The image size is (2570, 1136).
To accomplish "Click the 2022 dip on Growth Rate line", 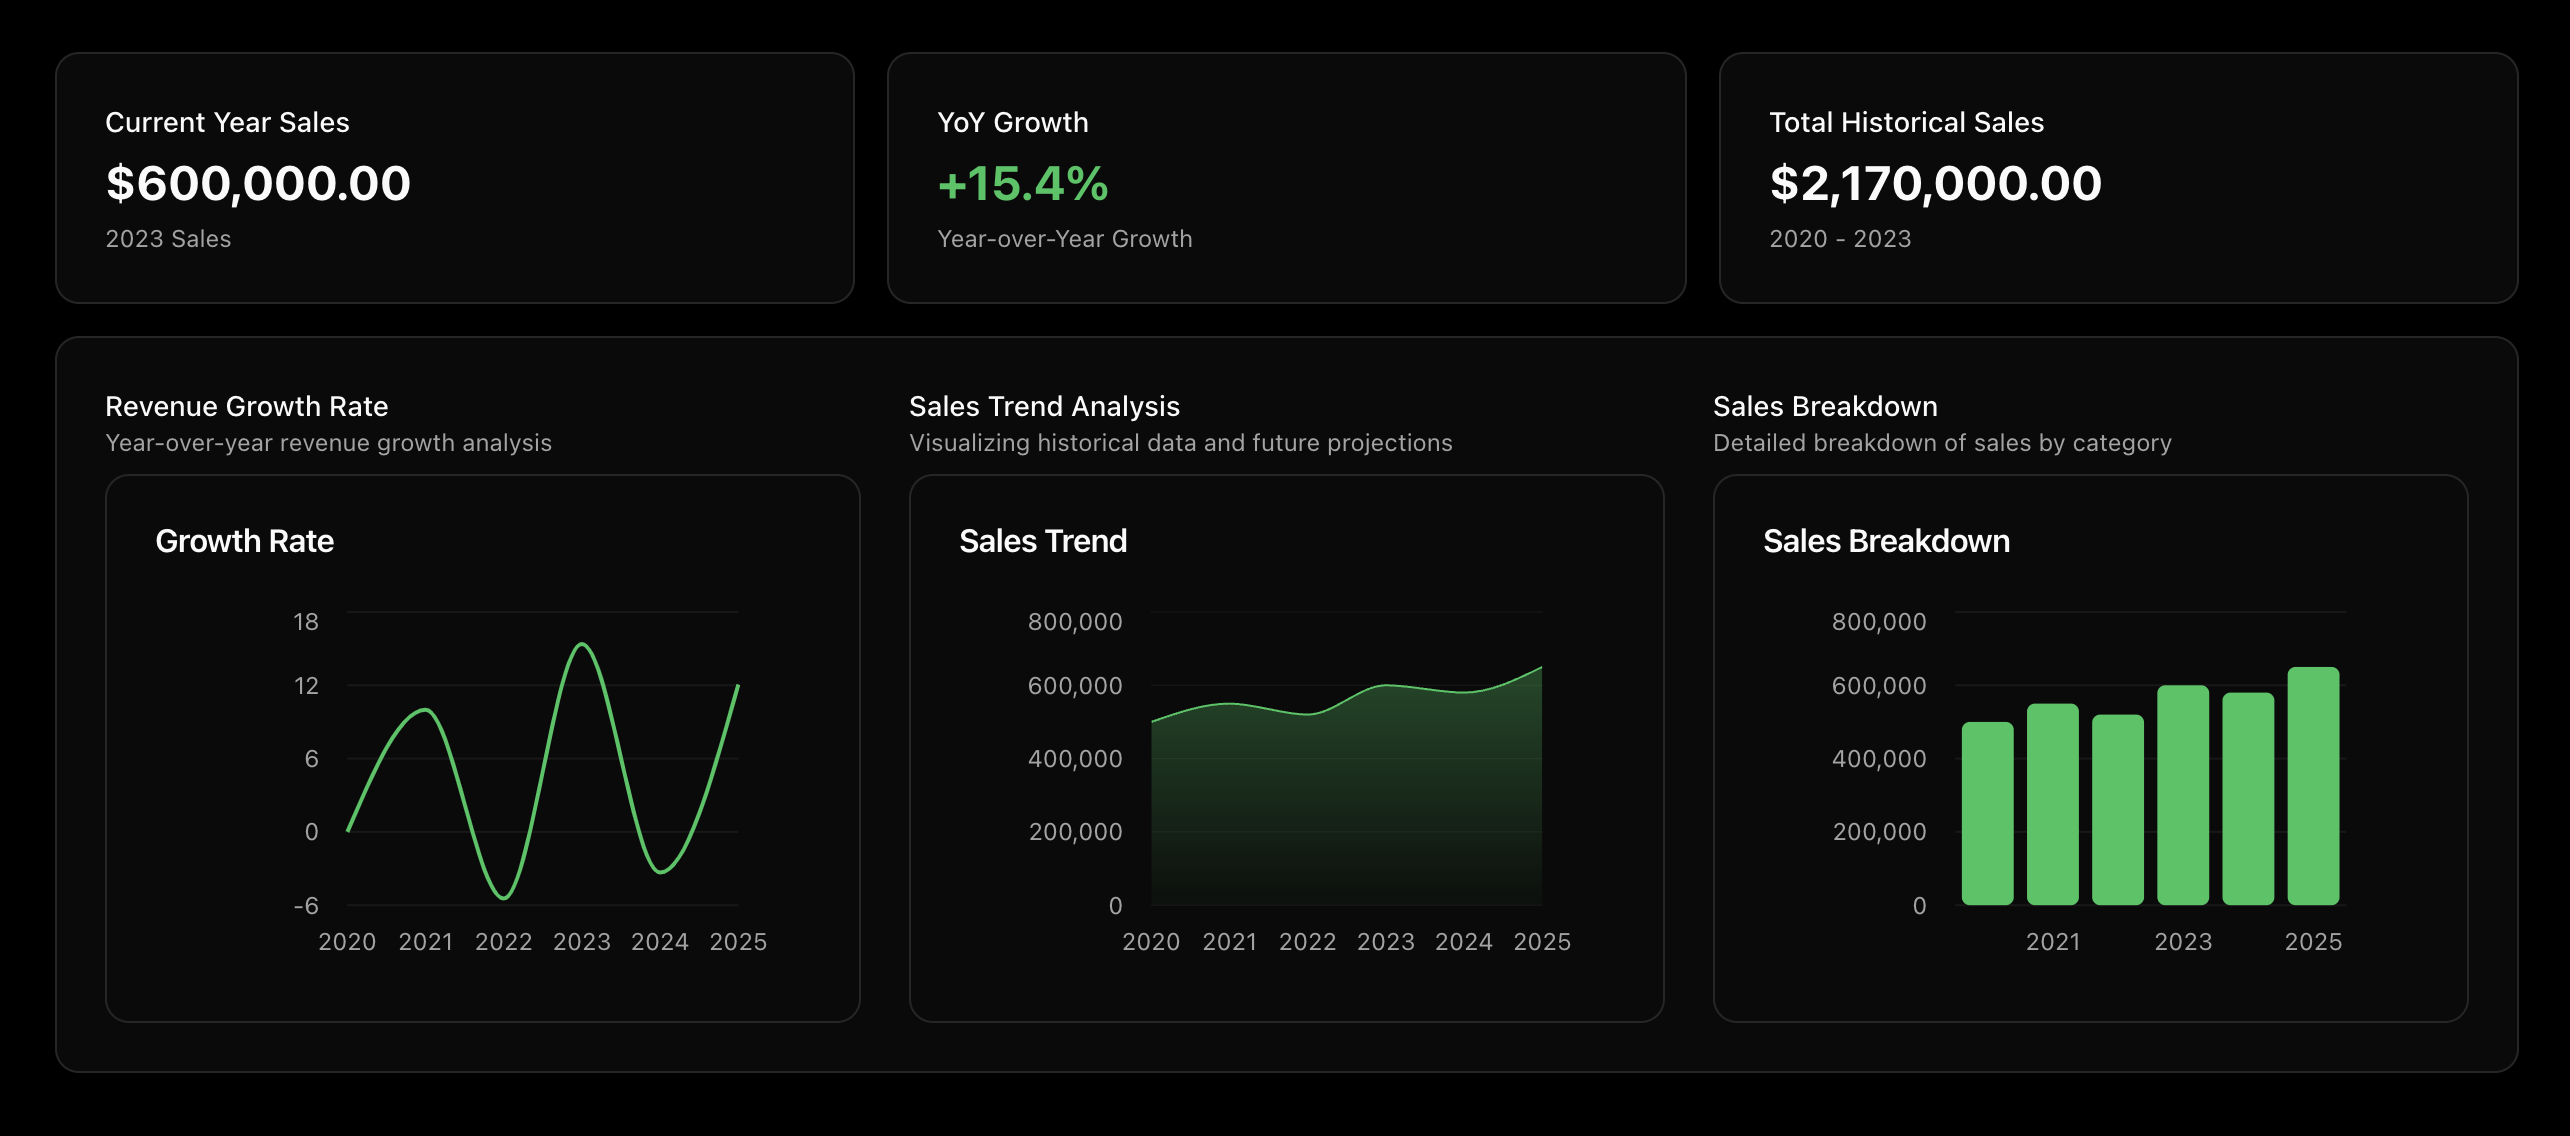I will point(504,897).
